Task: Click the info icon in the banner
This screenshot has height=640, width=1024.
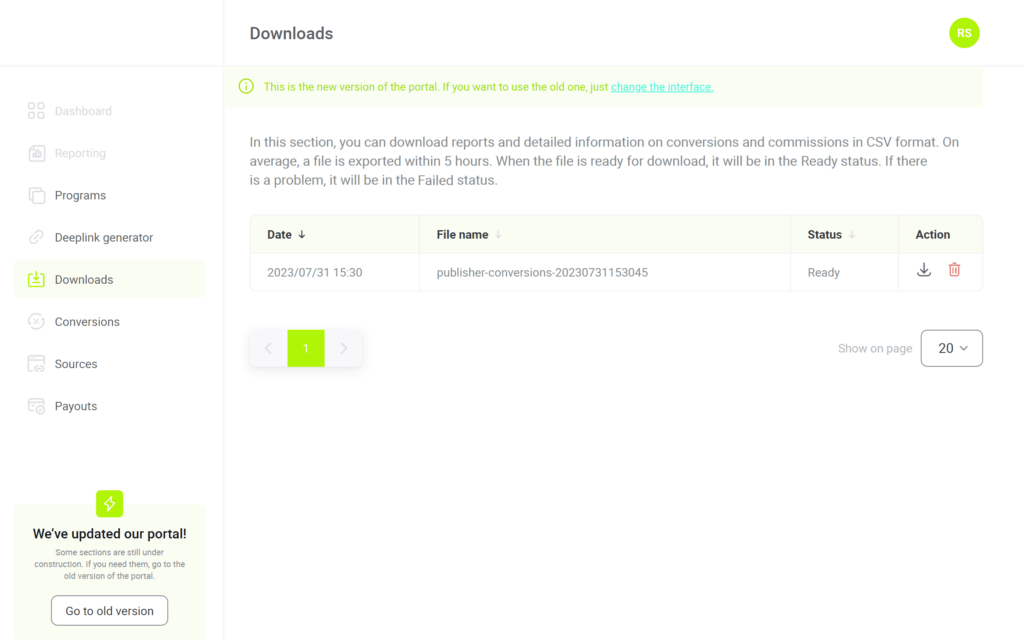Action: 245,87
